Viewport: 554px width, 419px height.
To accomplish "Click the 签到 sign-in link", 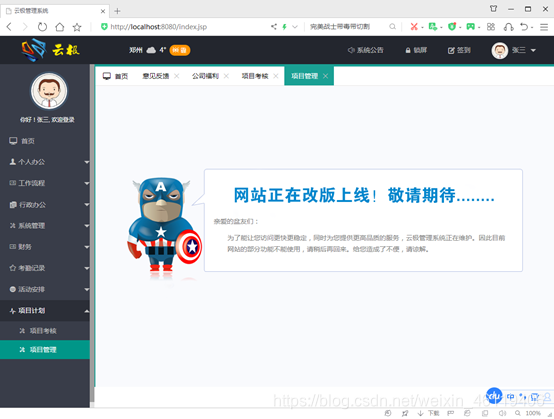I will (459, 50).
